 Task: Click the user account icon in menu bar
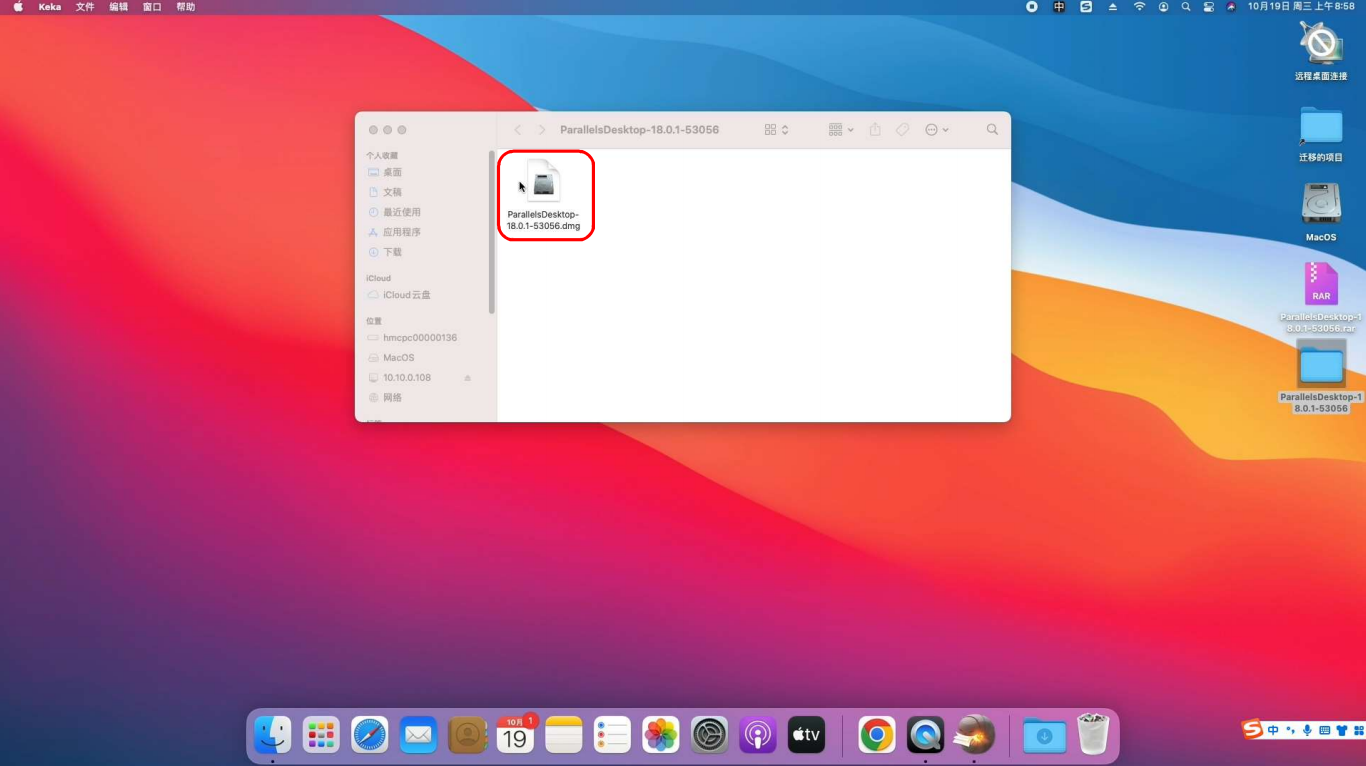coord(1163,7)
